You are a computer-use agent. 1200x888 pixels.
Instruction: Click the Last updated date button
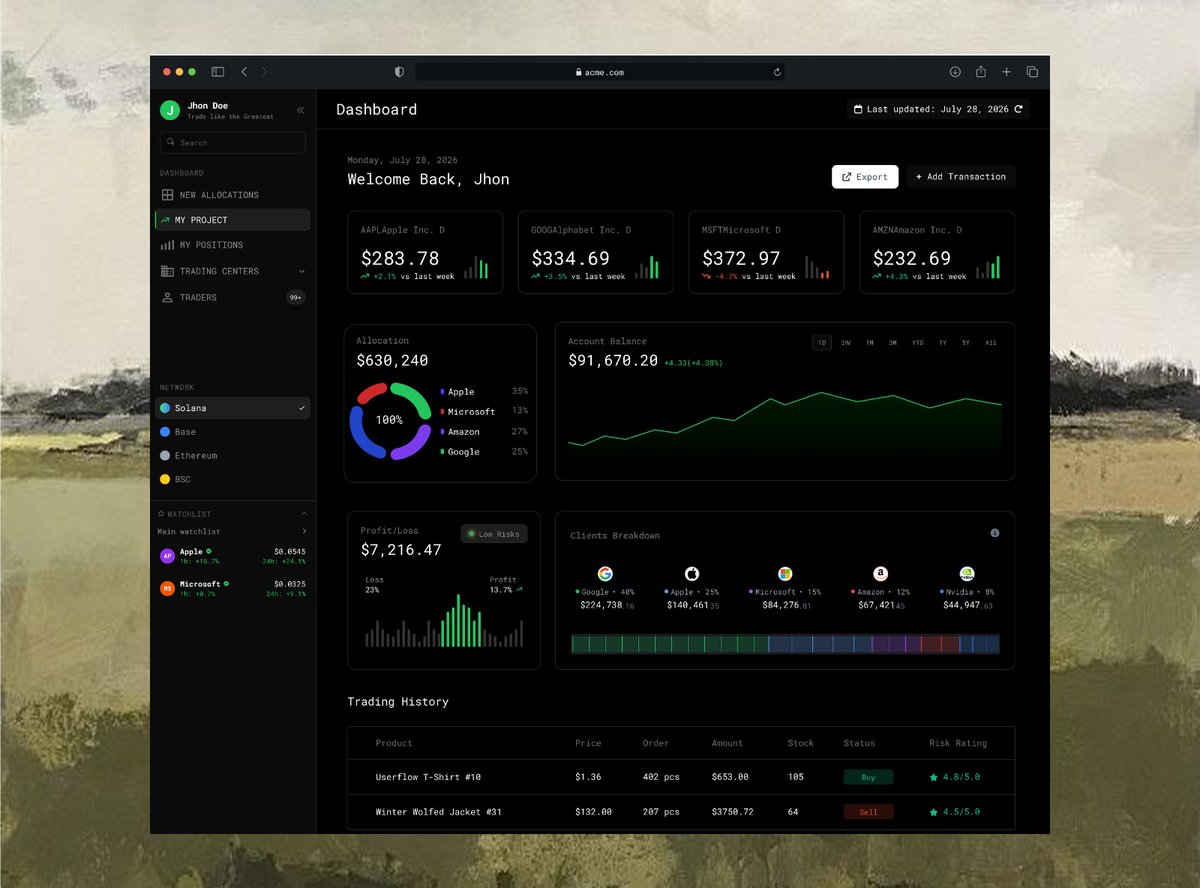click(x=938, y=109)
